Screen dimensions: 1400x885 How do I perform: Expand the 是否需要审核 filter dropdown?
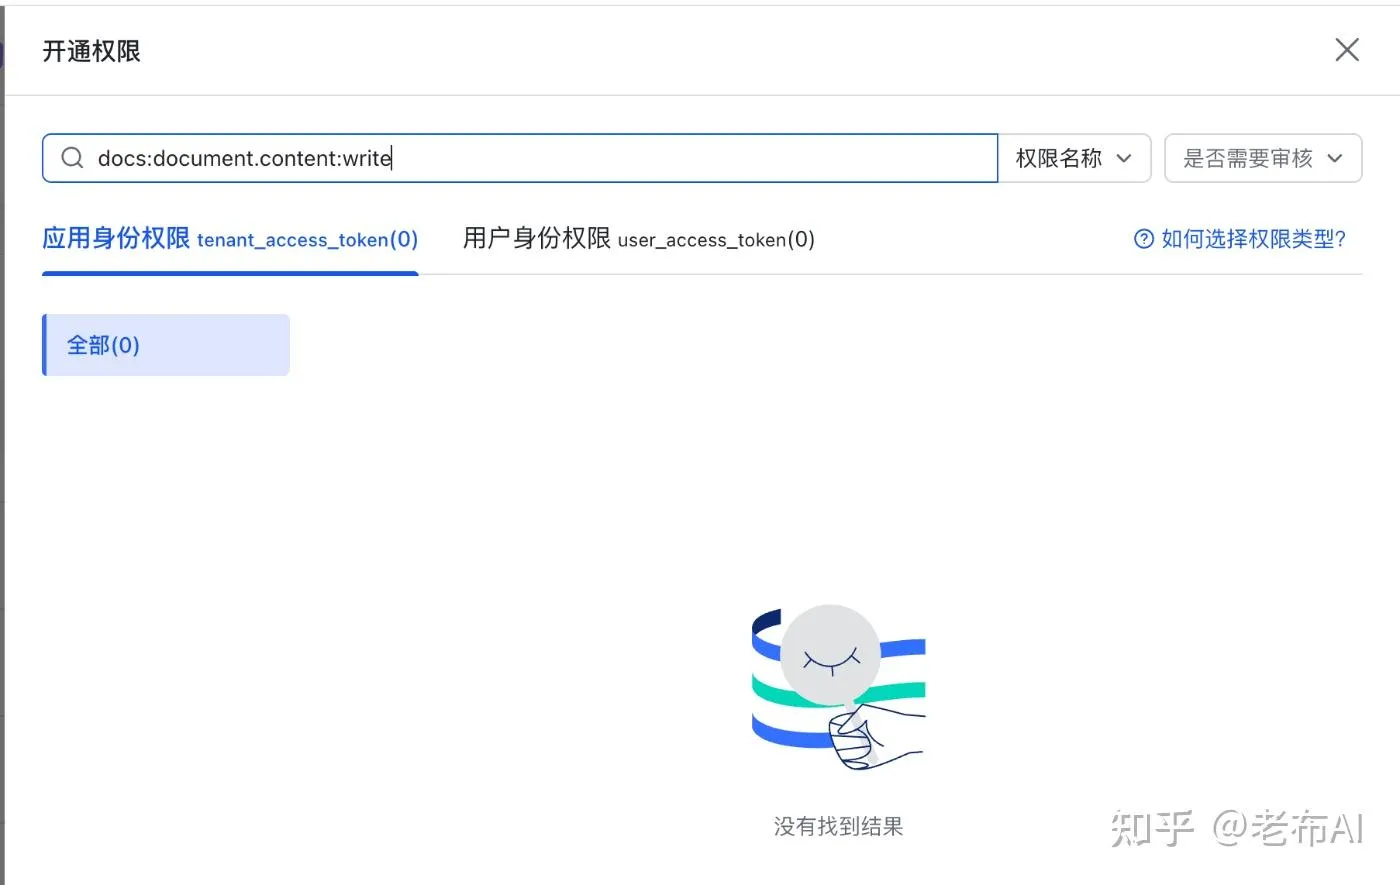[x=1263, y=158]
